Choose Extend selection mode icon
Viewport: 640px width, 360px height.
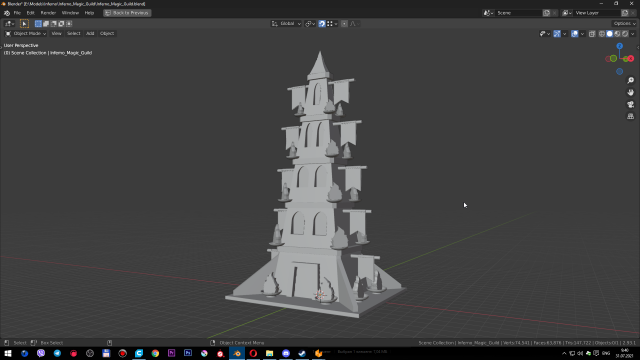tap(46, 24)
